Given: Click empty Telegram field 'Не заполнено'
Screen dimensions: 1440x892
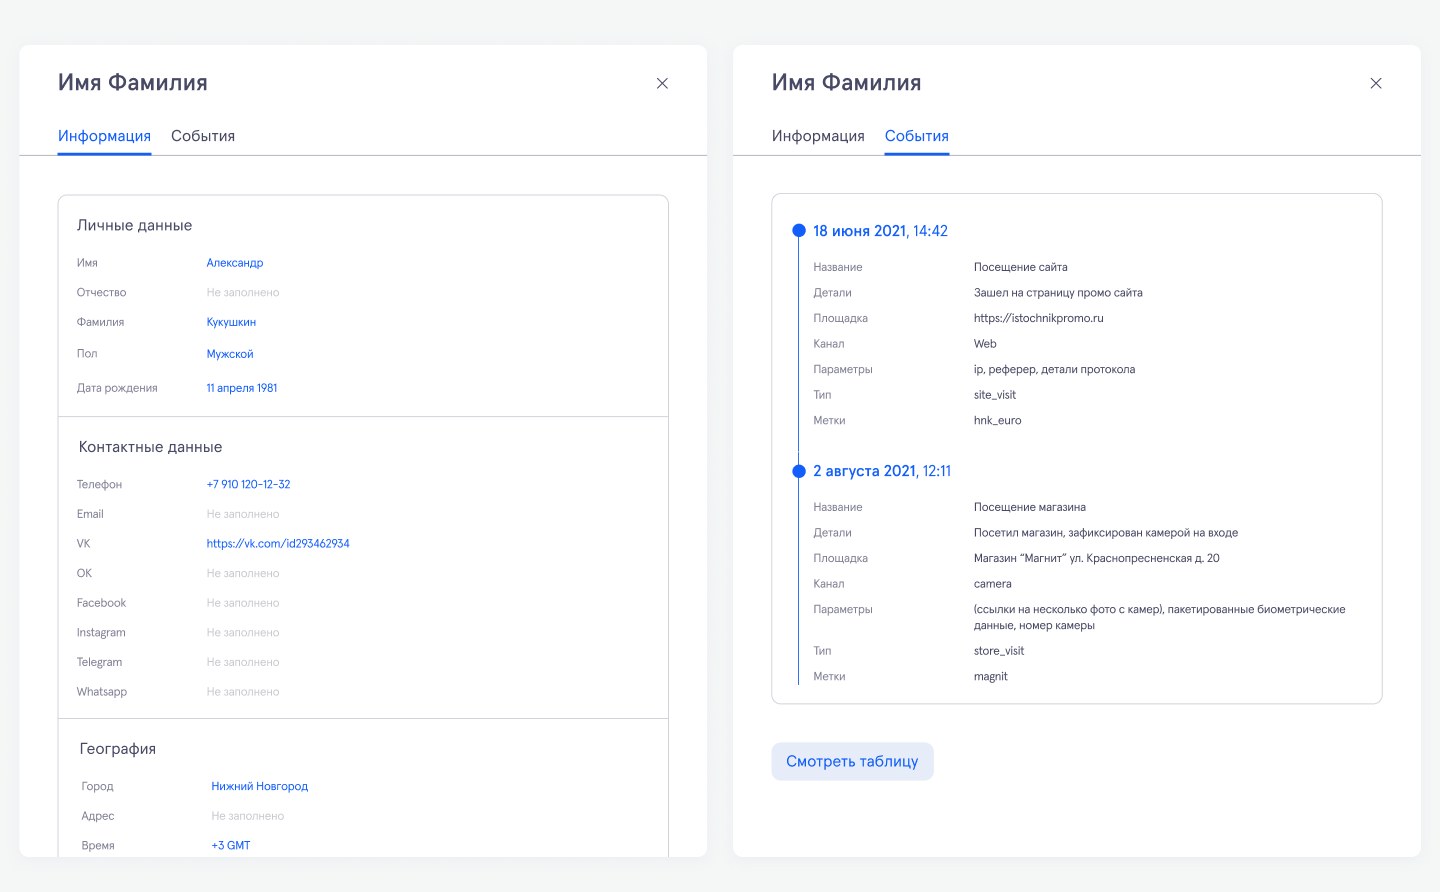Looking at the screenshot, I should click(x=243, y=662).
